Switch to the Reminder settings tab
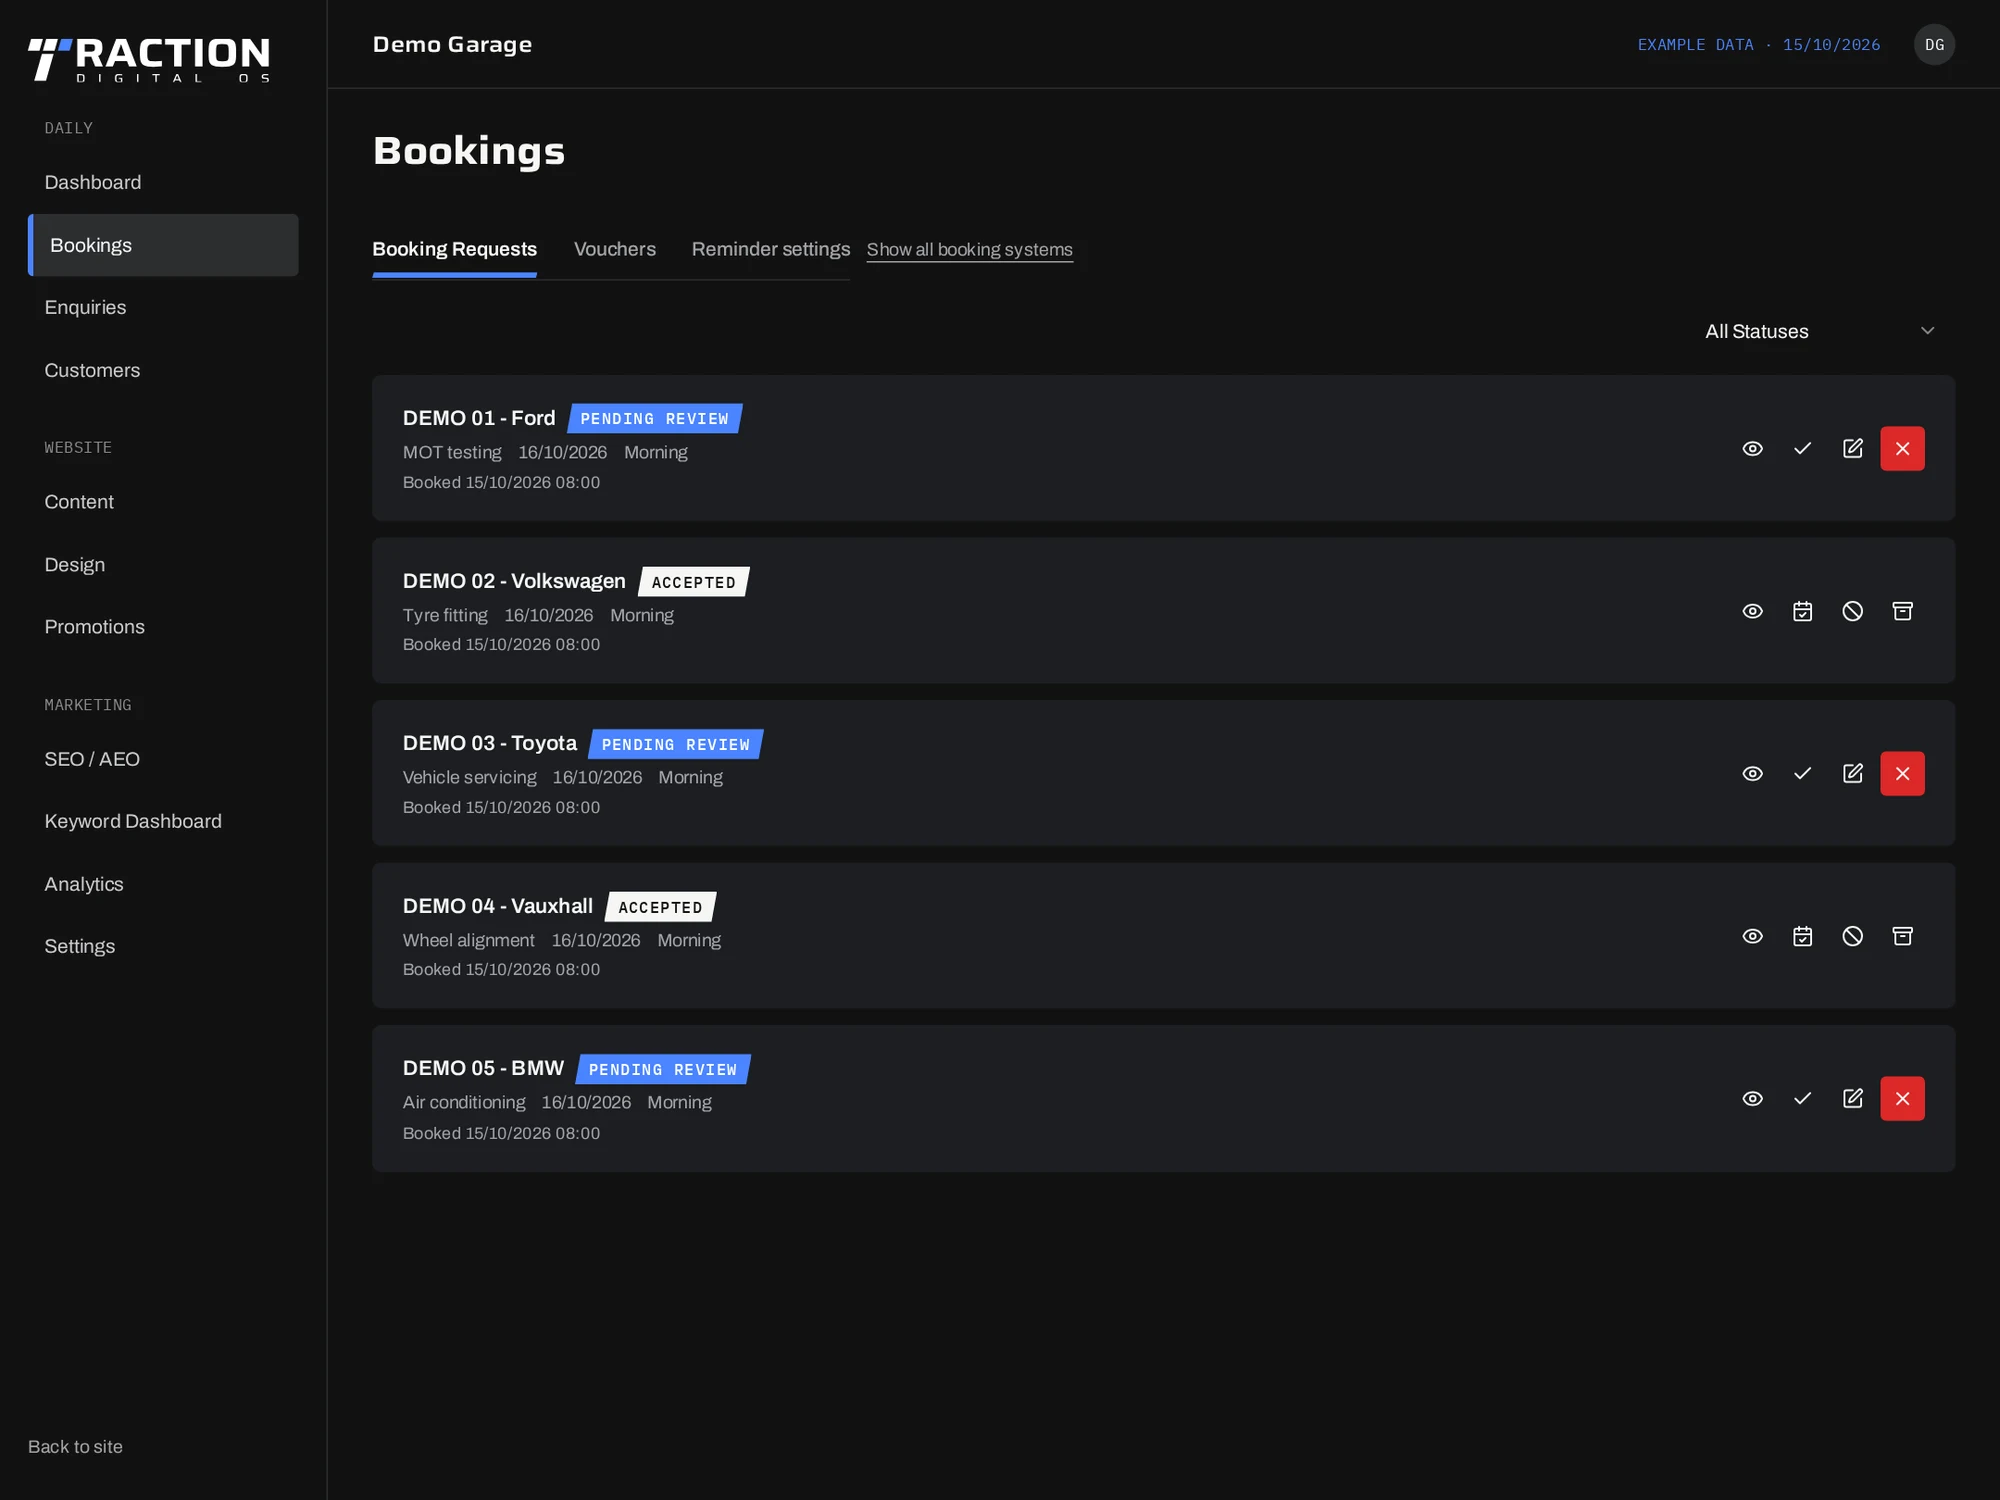This screenshot has height=1500, width=2000. point(770,249)
